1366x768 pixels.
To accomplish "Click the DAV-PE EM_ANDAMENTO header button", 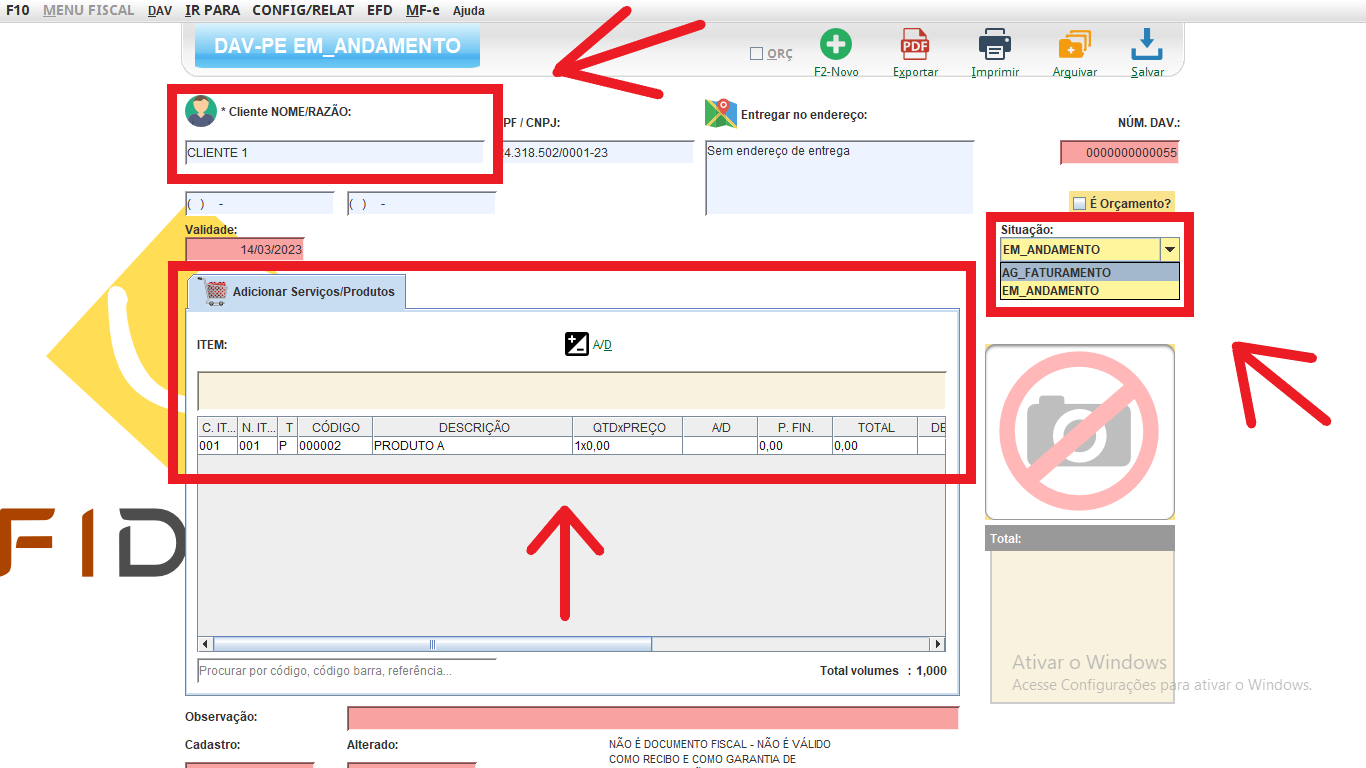I will 337,46.
